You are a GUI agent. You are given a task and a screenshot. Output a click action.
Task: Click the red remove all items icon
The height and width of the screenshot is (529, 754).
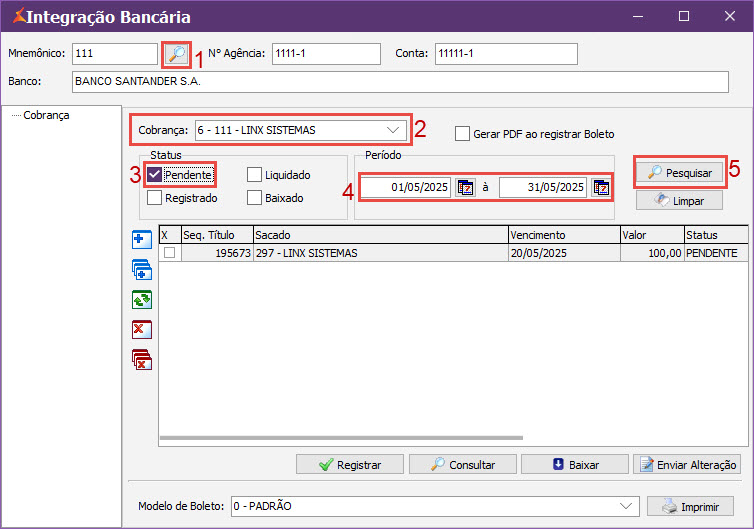click(x=142, y=360)
